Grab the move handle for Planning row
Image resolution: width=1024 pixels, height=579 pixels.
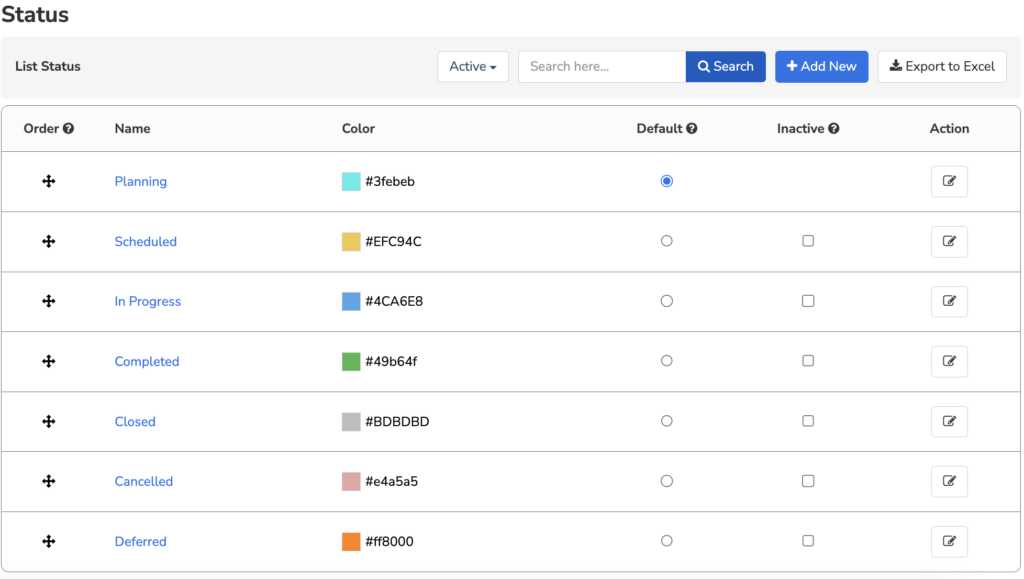(48, 181)
